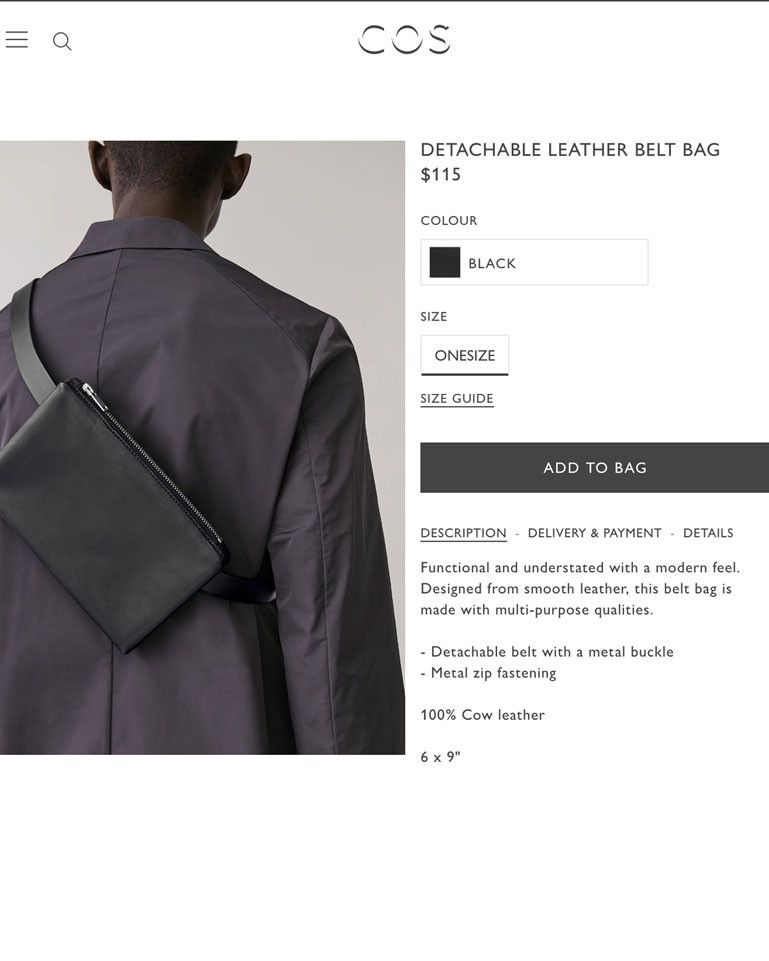Image resolution: width=769 pixels, height=961 pixels.
Task: Click the product title Detachable Leather Belt Bag
Action: [x=570, y=150]
